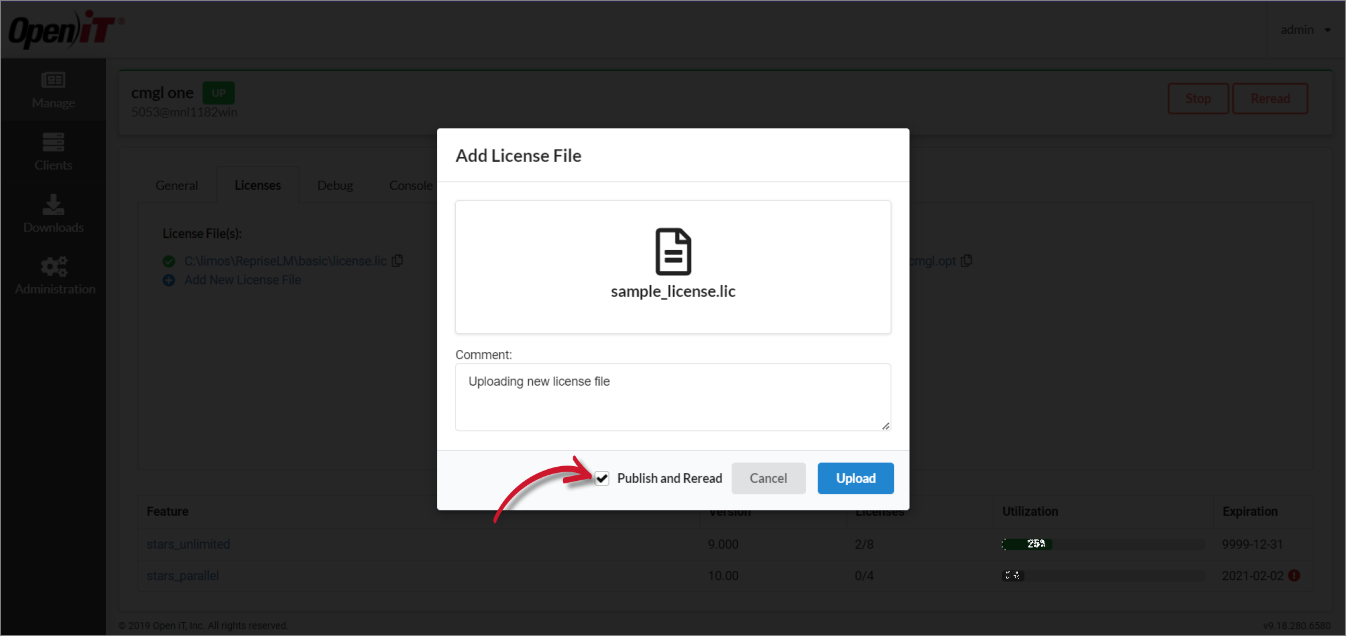This screenshot has height=636, width=1346.
Task: Open the admin user dropdown
Action: pos(1306,30)
